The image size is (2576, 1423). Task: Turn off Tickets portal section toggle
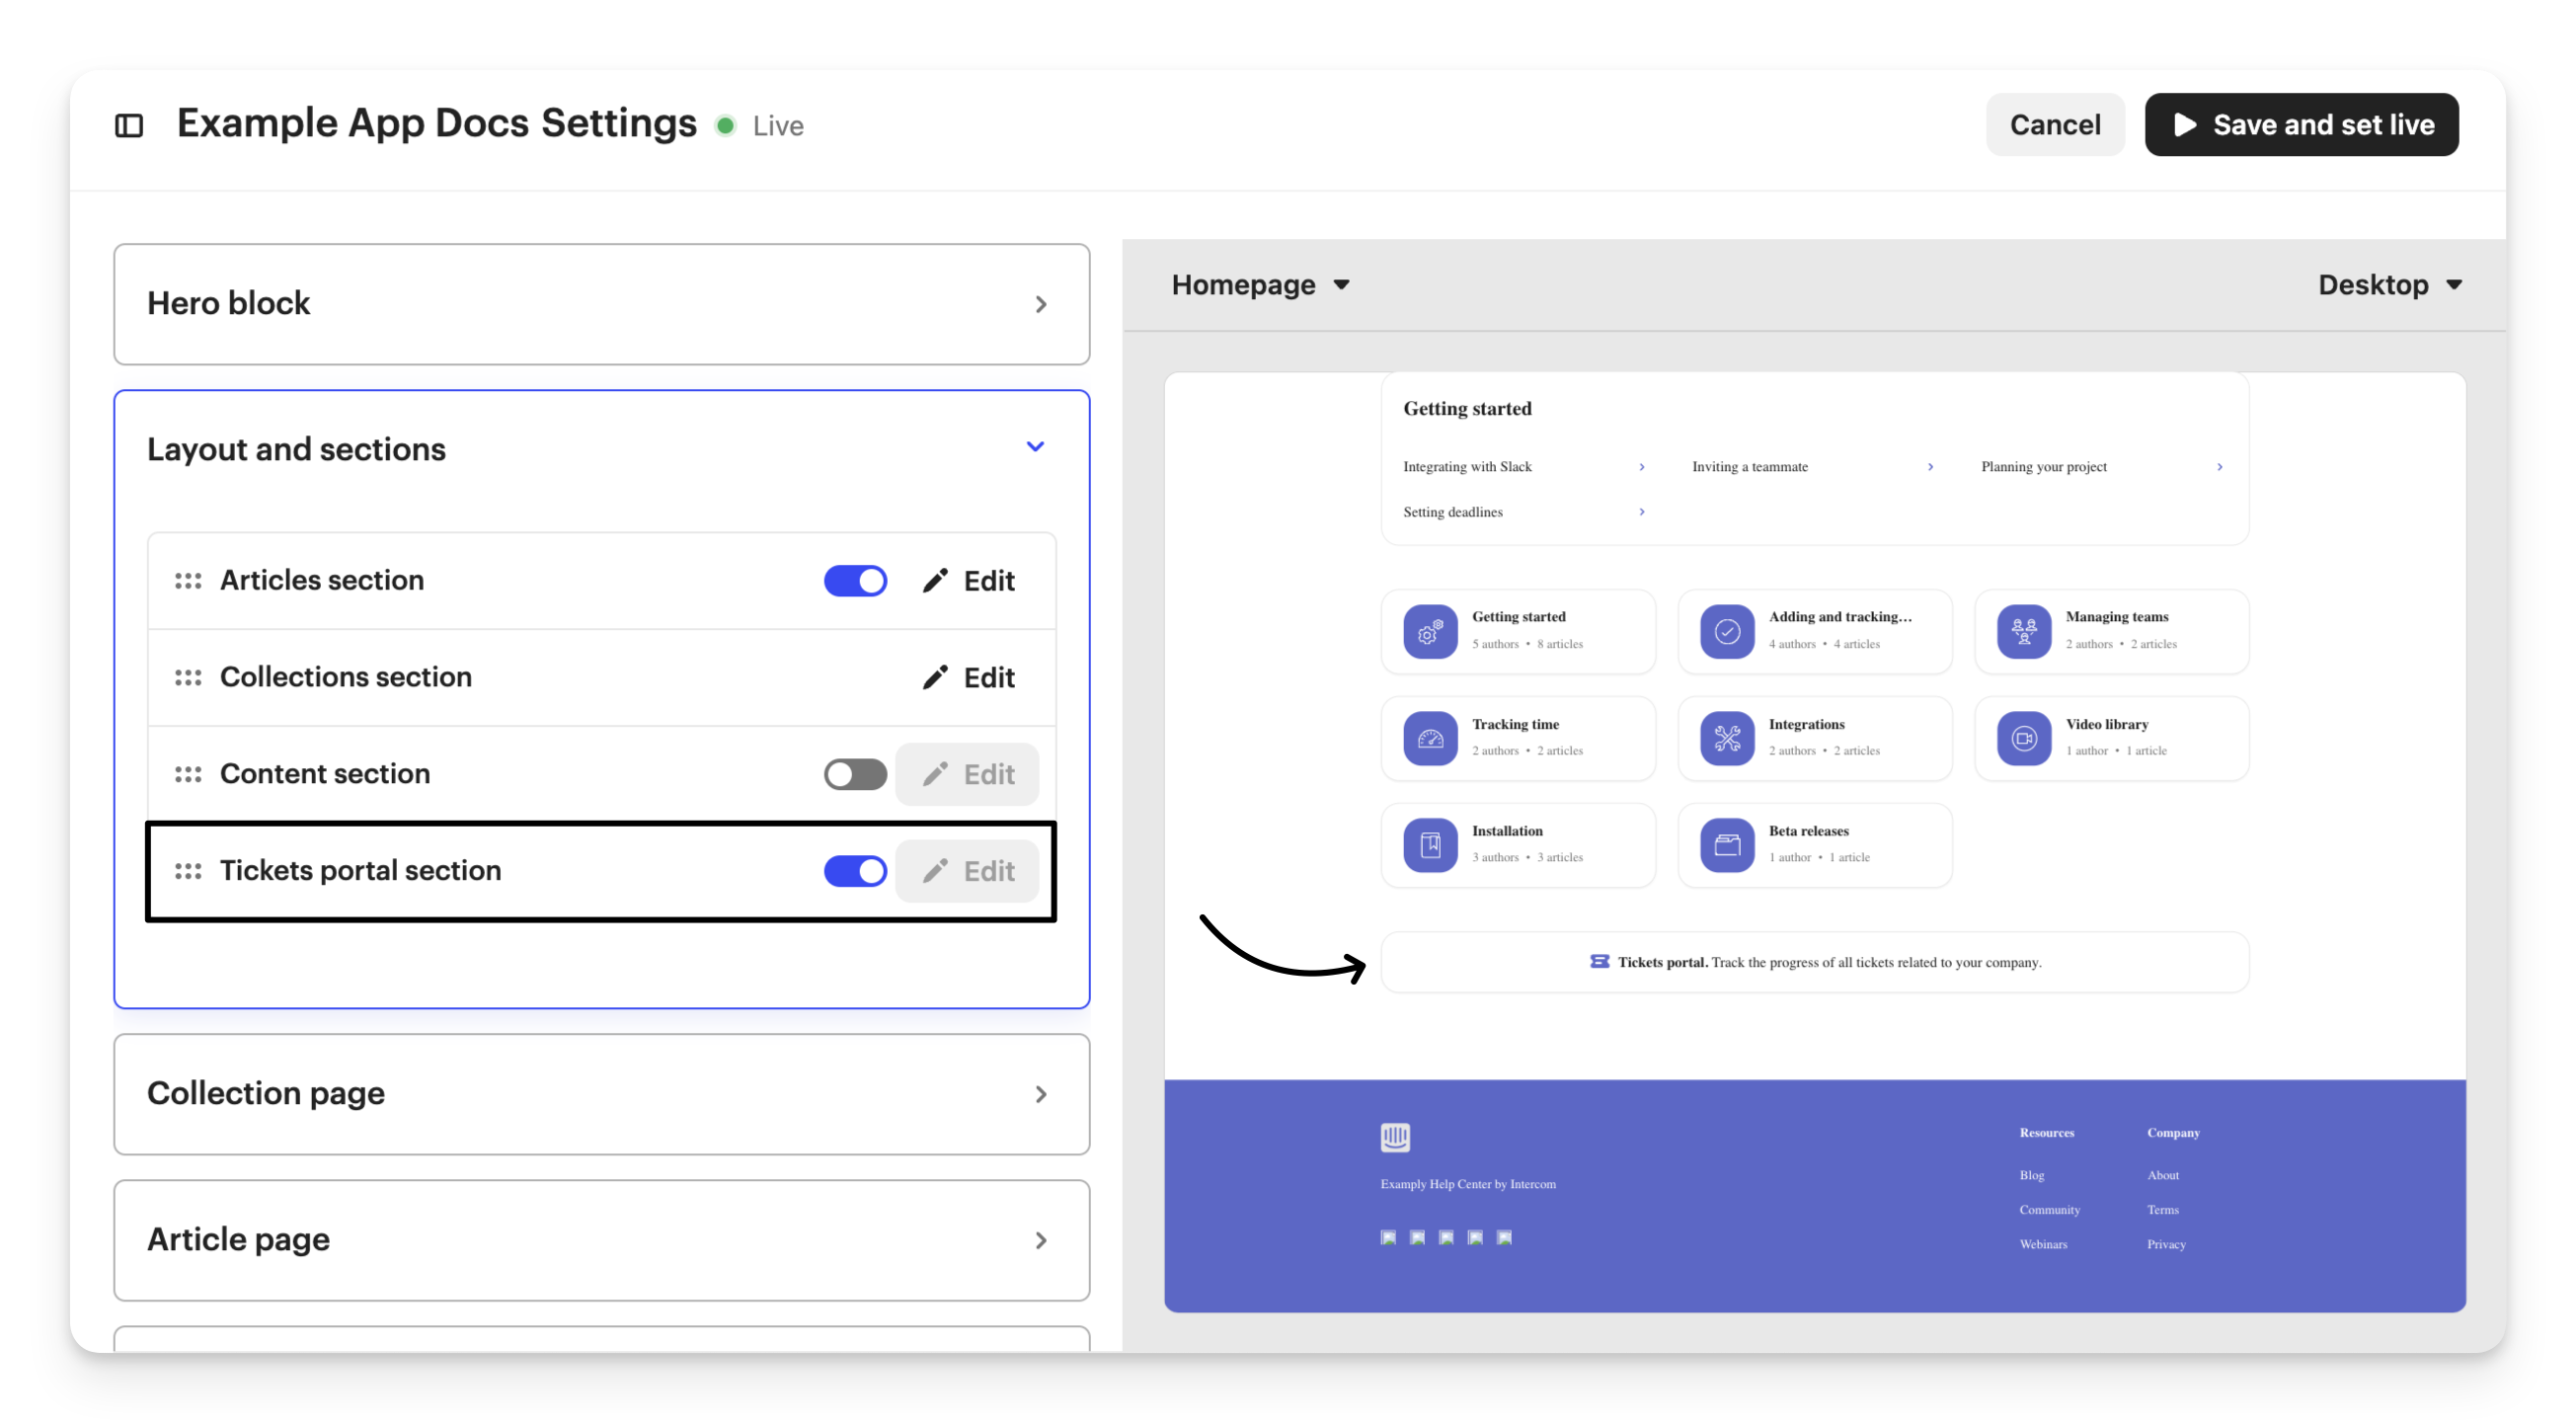coord(855,871)
